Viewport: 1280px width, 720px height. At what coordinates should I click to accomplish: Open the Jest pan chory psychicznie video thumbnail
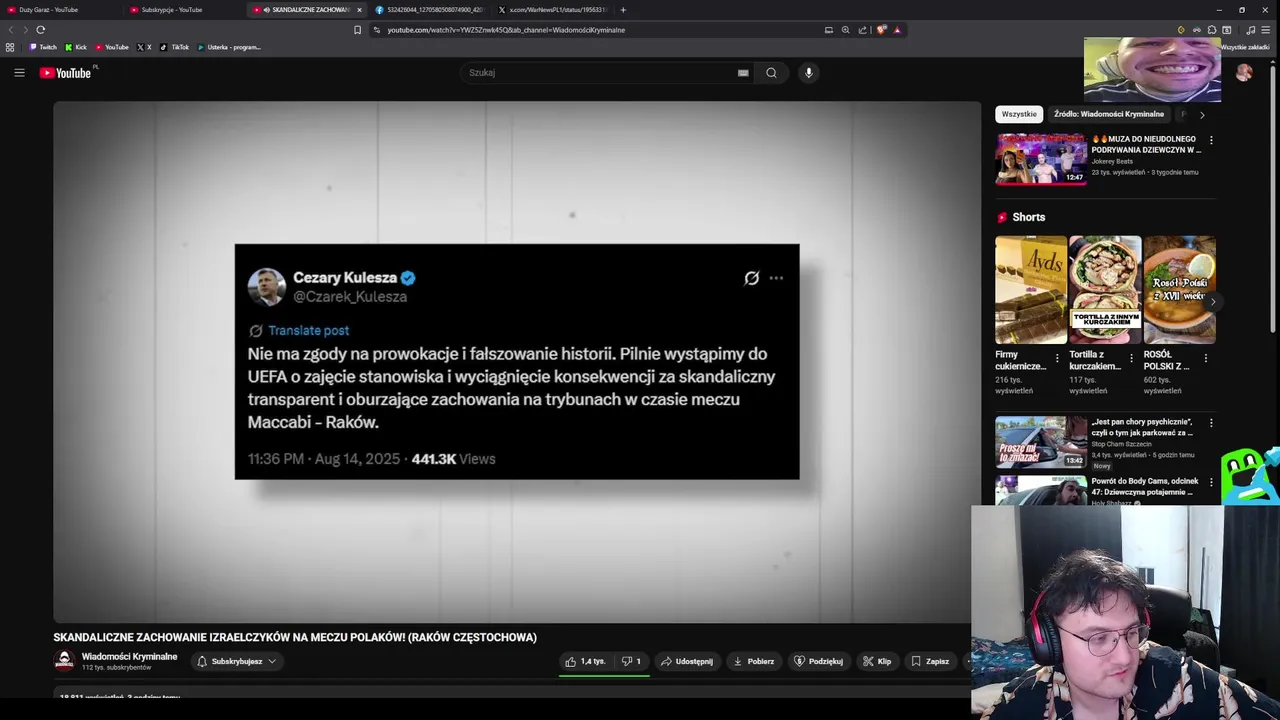click(1041, 442)
